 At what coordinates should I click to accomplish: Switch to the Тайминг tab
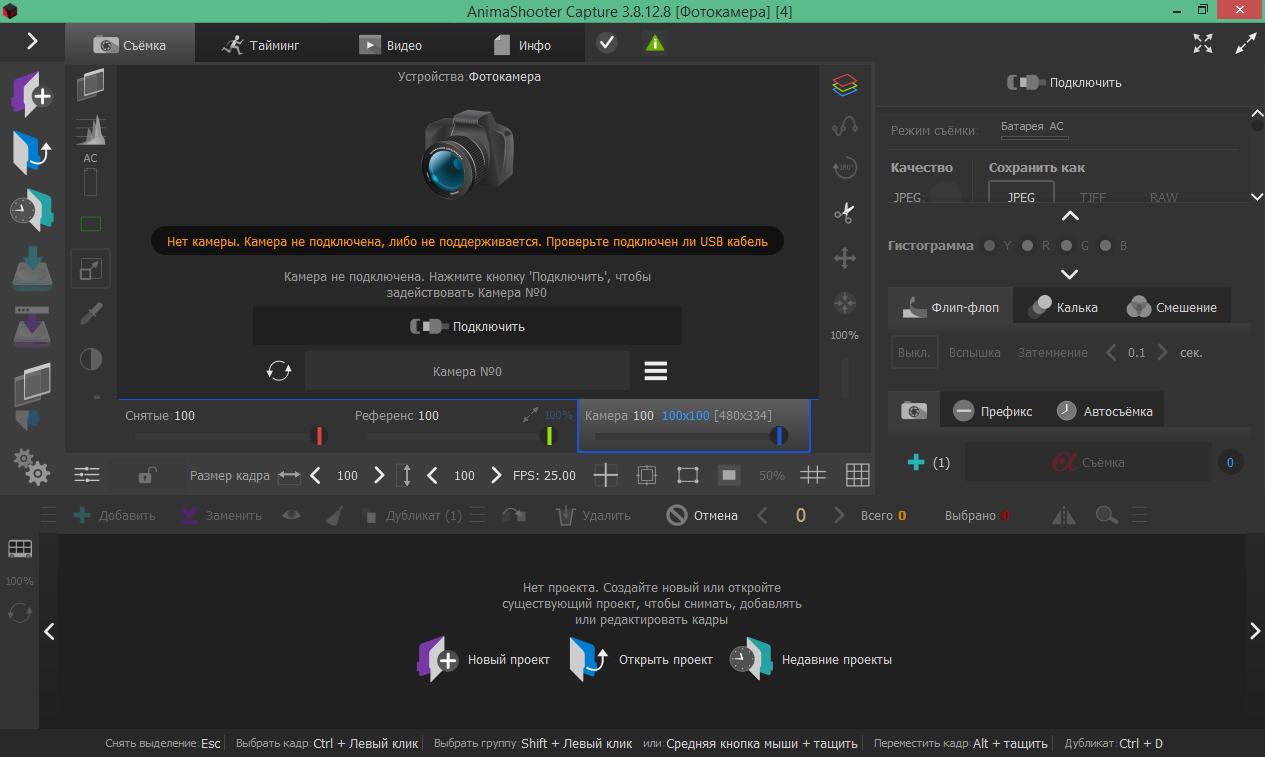pyautogui.click(x=261, y=45)
